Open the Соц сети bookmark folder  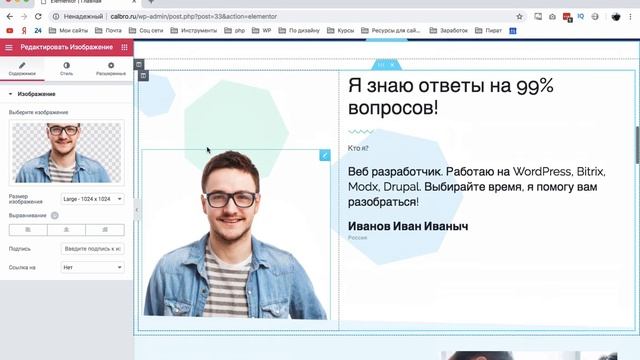click(146, 31)
